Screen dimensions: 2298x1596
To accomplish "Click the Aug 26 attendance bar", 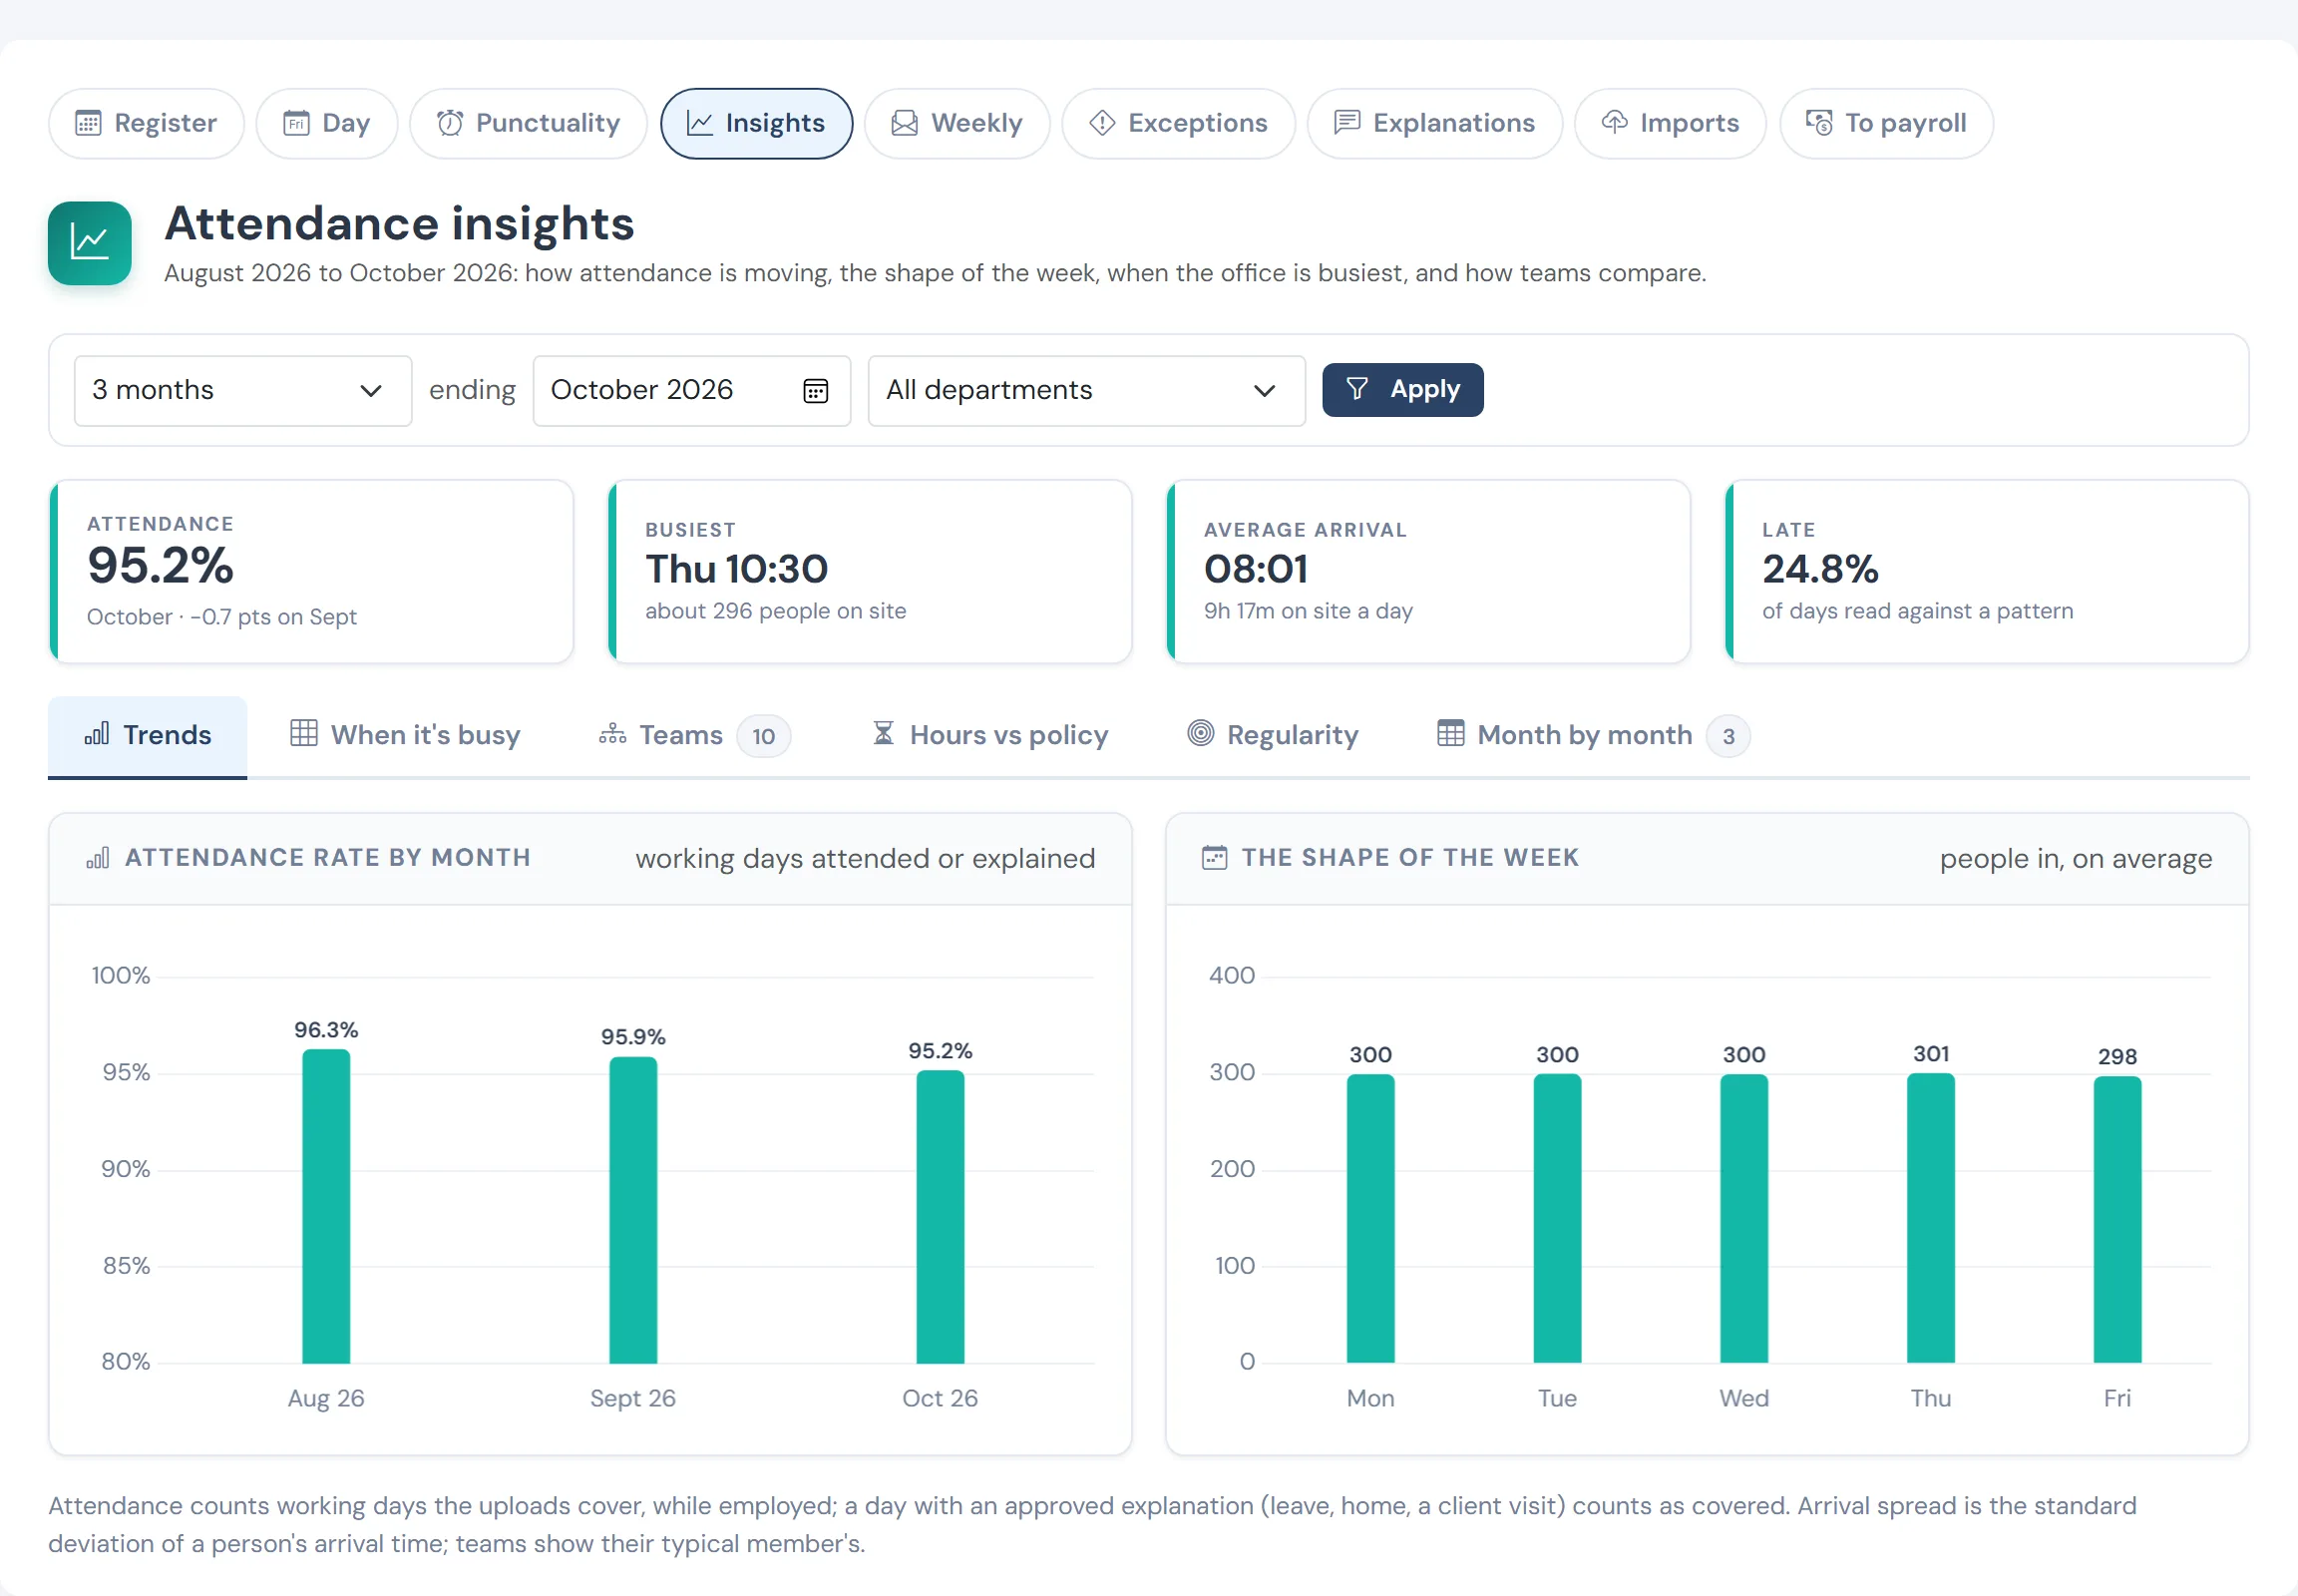I will coord(326,1206).
